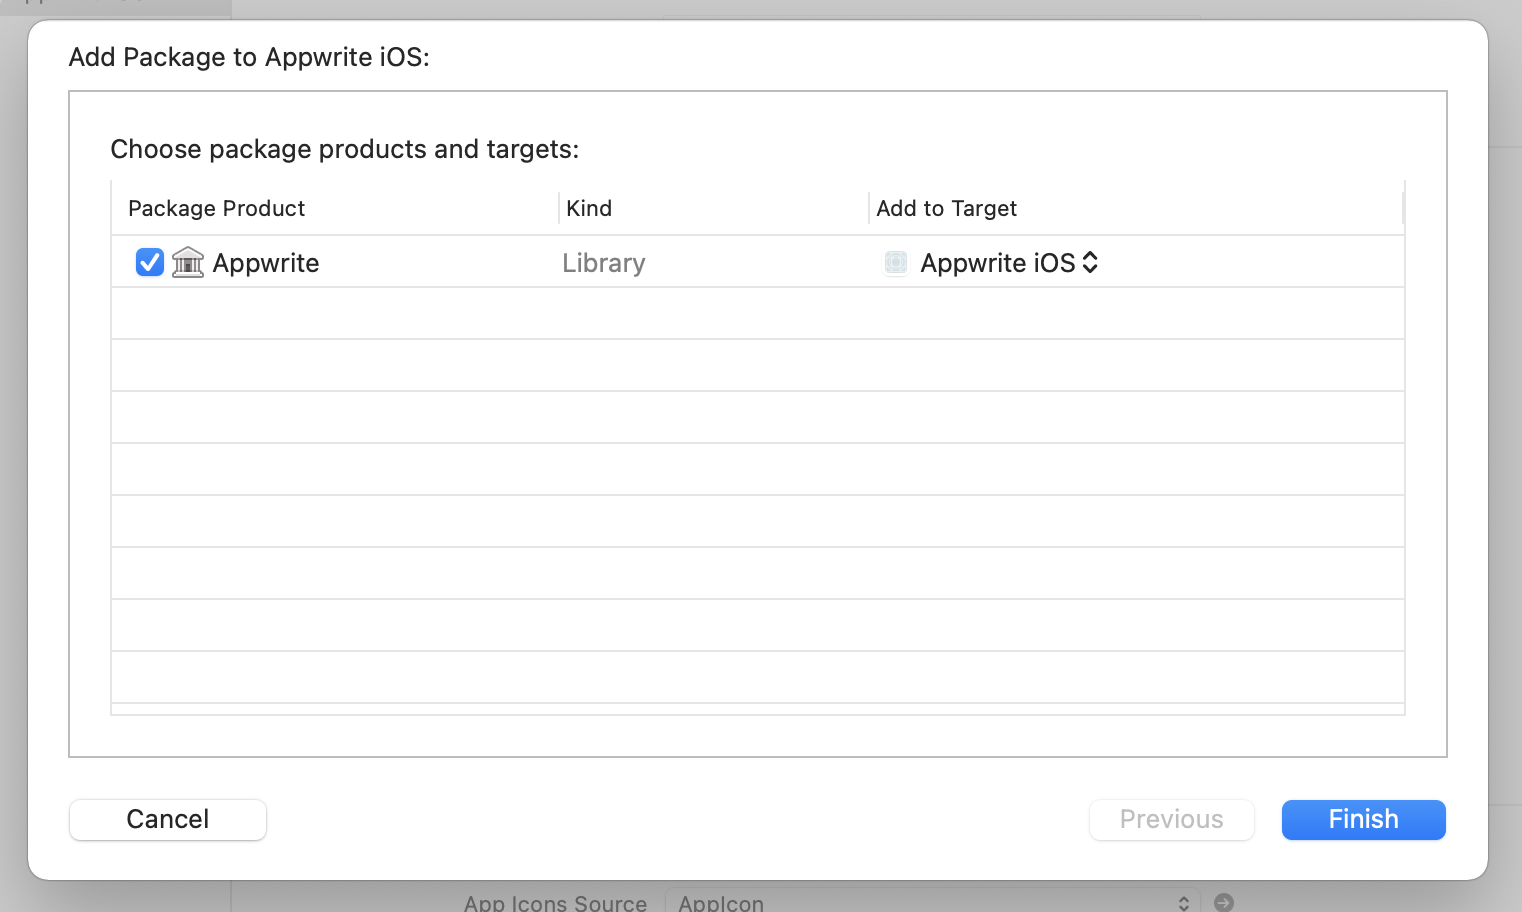Click the target app icon beside Appwrite iOS
Viewport: 1522px width, 912px height.
pos(896,262)
